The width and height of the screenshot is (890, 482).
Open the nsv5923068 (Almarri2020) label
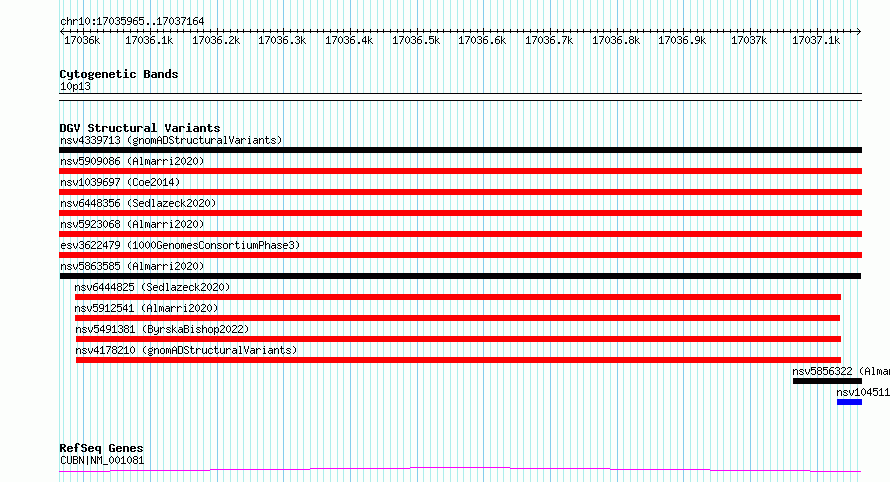point(132,224)
